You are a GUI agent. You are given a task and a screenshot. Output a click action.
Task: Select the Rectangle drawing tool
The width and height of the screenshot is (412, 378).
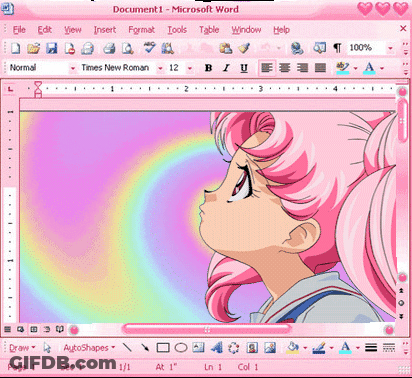[x=163, y=348]
